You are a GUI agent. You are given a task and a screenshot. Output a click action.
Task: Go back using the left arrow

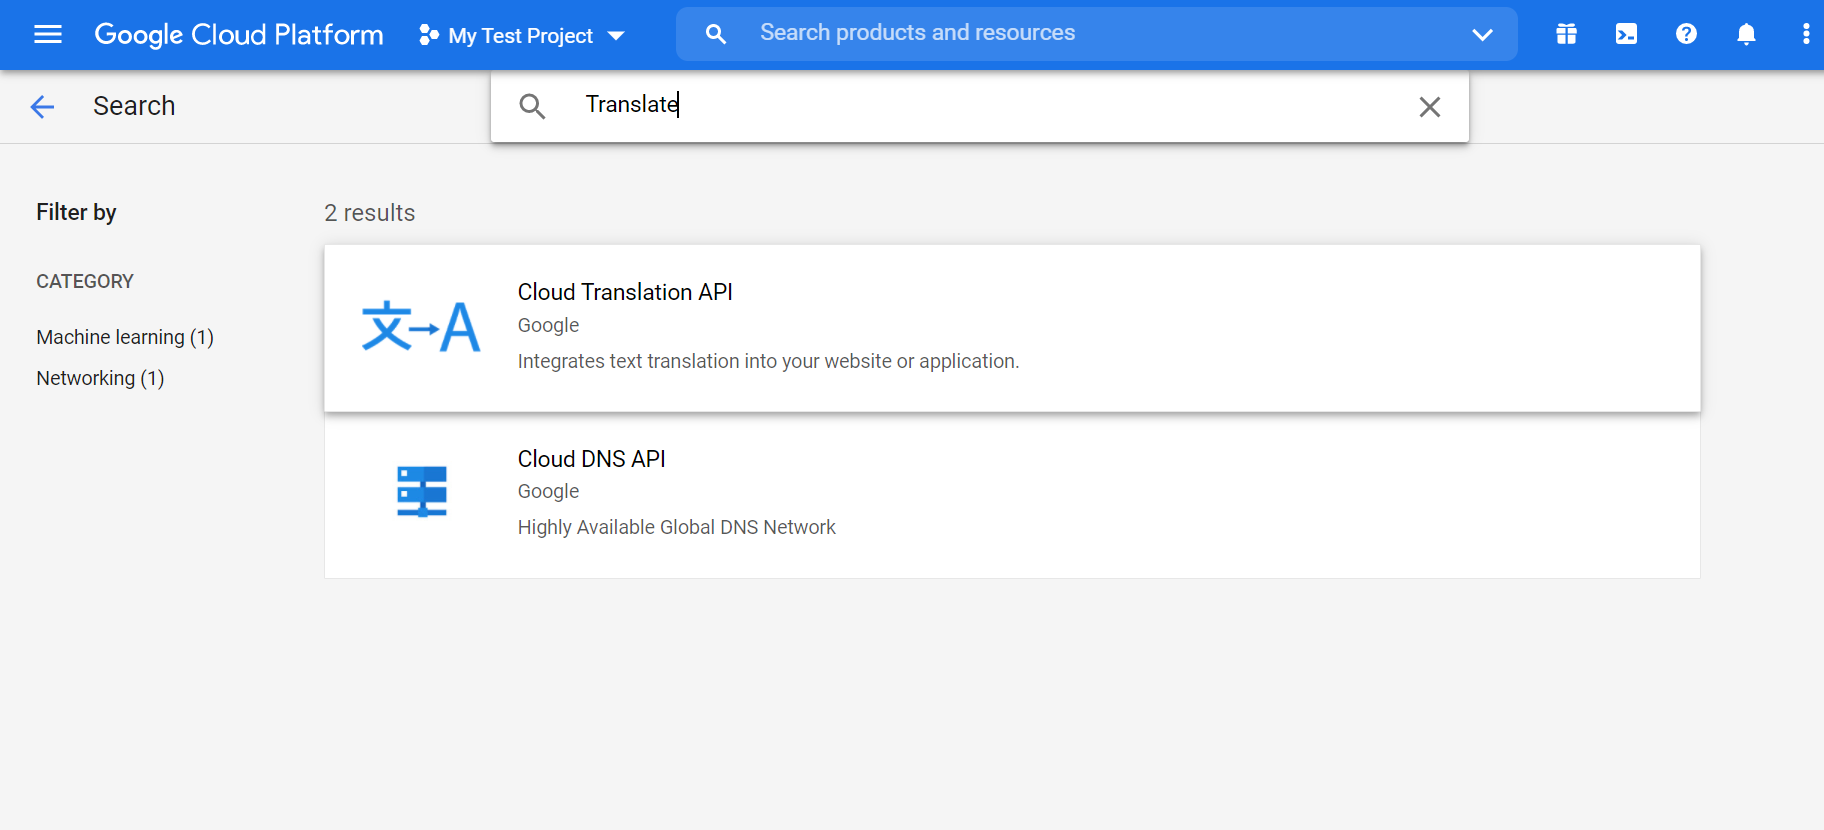42,106
